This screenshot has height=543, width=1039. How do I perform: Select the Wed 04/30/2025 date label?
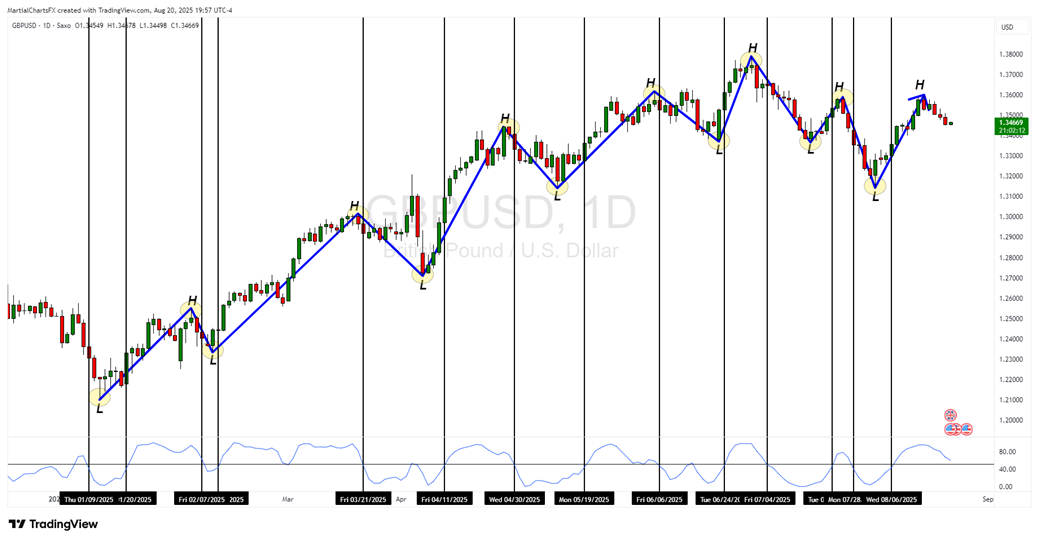(x=514, y=498)
